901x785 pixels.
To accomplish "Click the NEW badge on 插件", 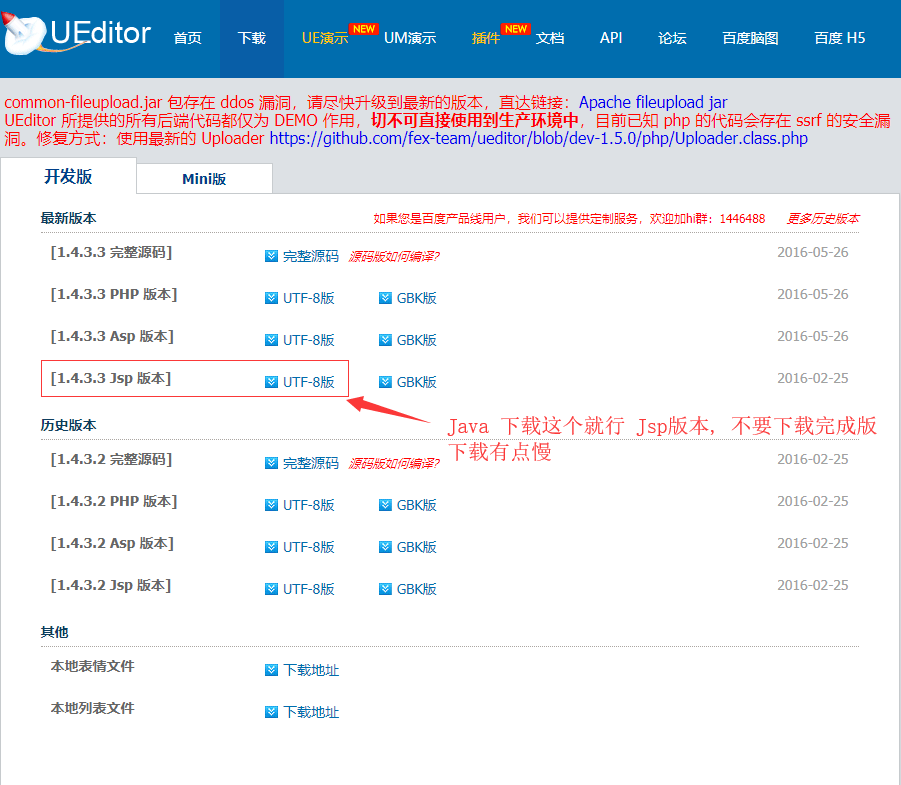I will pos(517,30).
